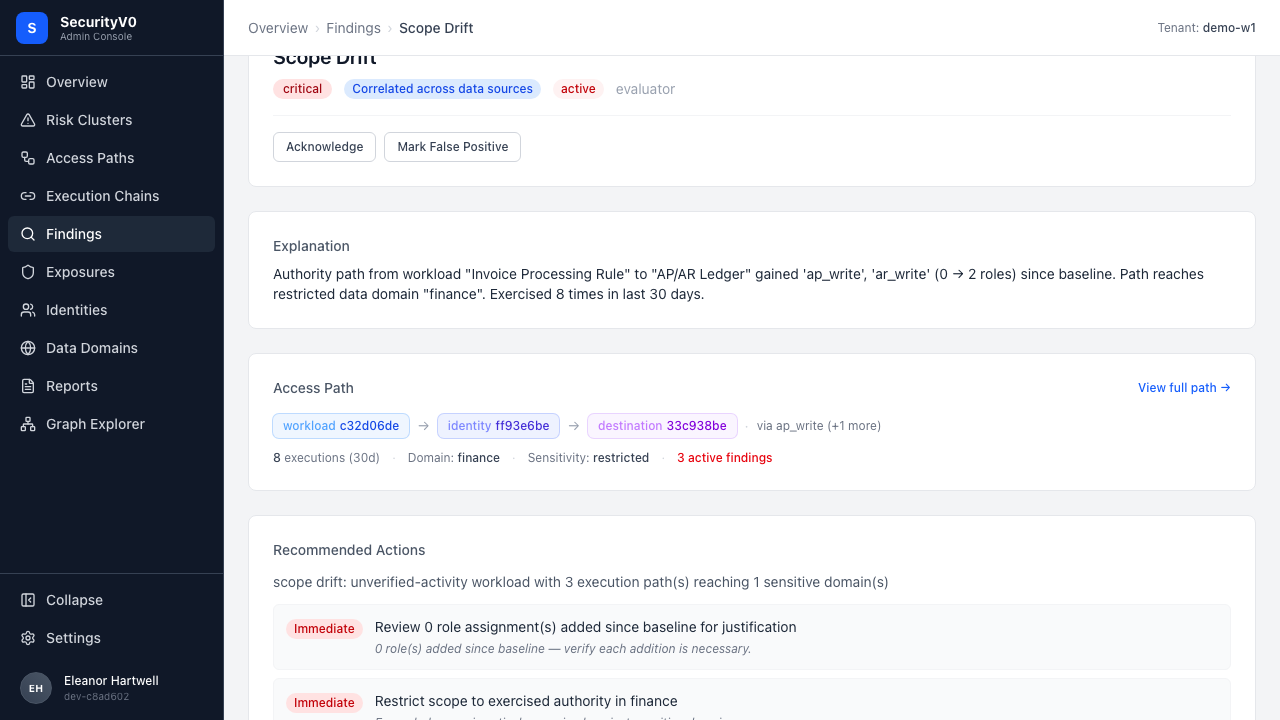Screen dimensions: 1280x720
Task: Click the identity ff93e6be chip
Action: [x=498, y=426]
